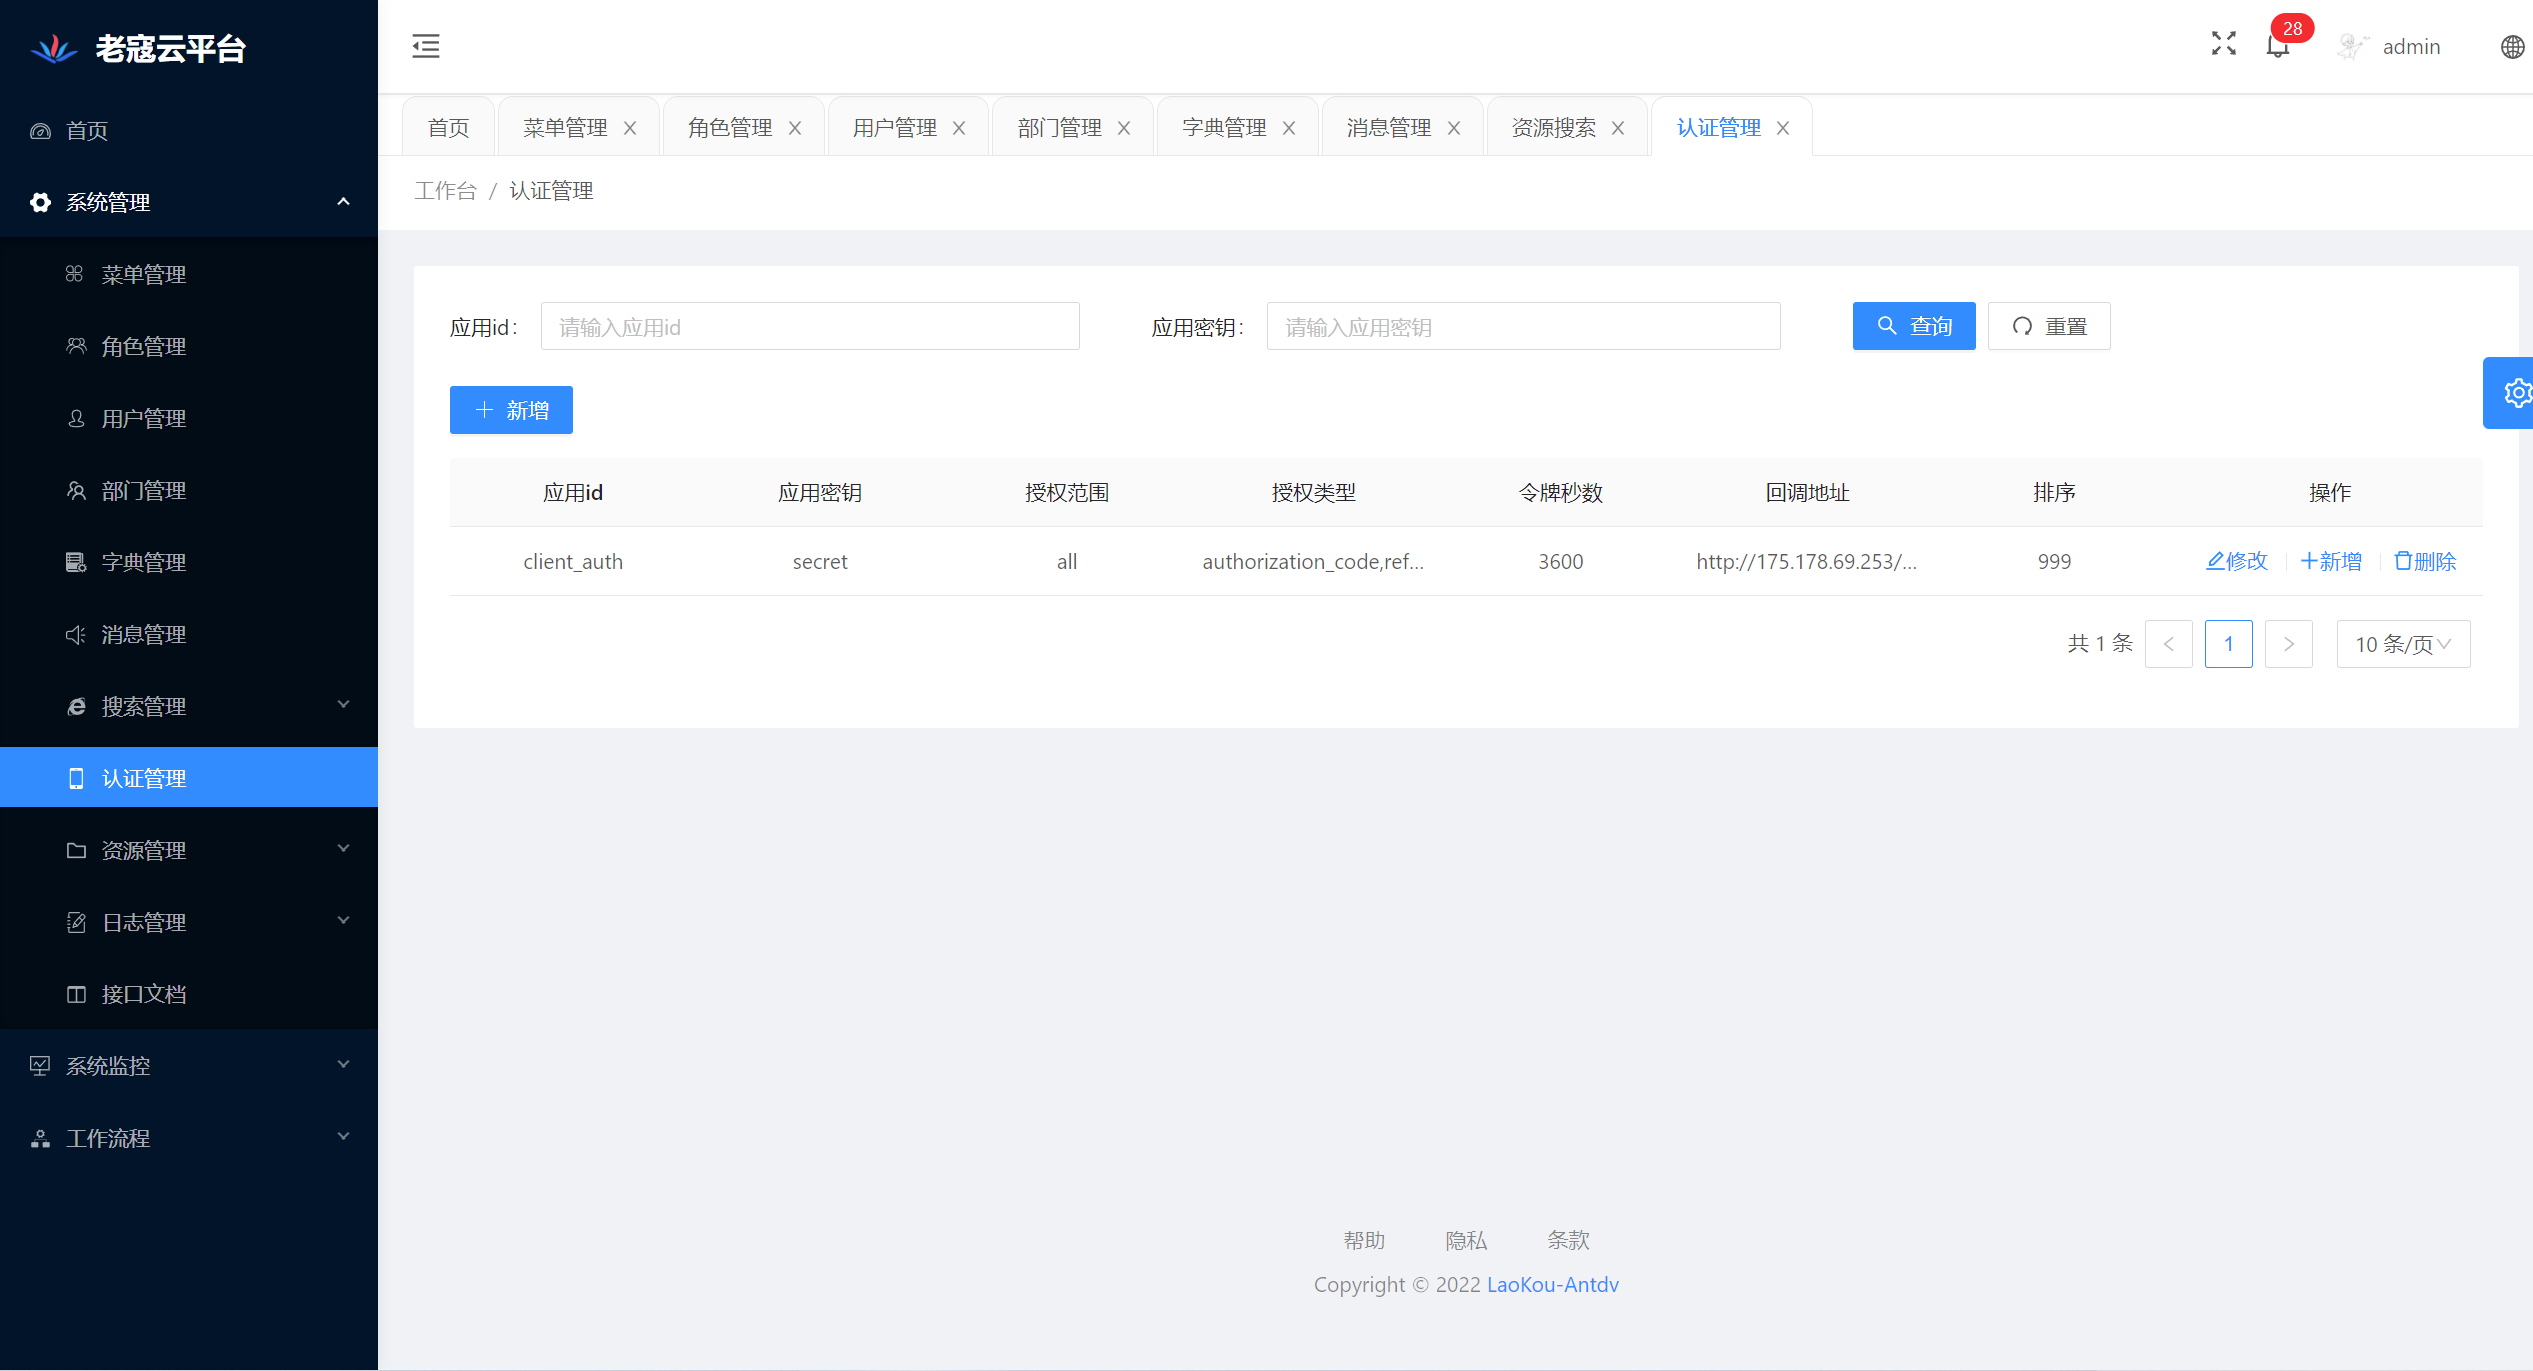Open the settings gear drawer handle
This screenshot has width=2533, height=1371.
[x=2514, y=393]
